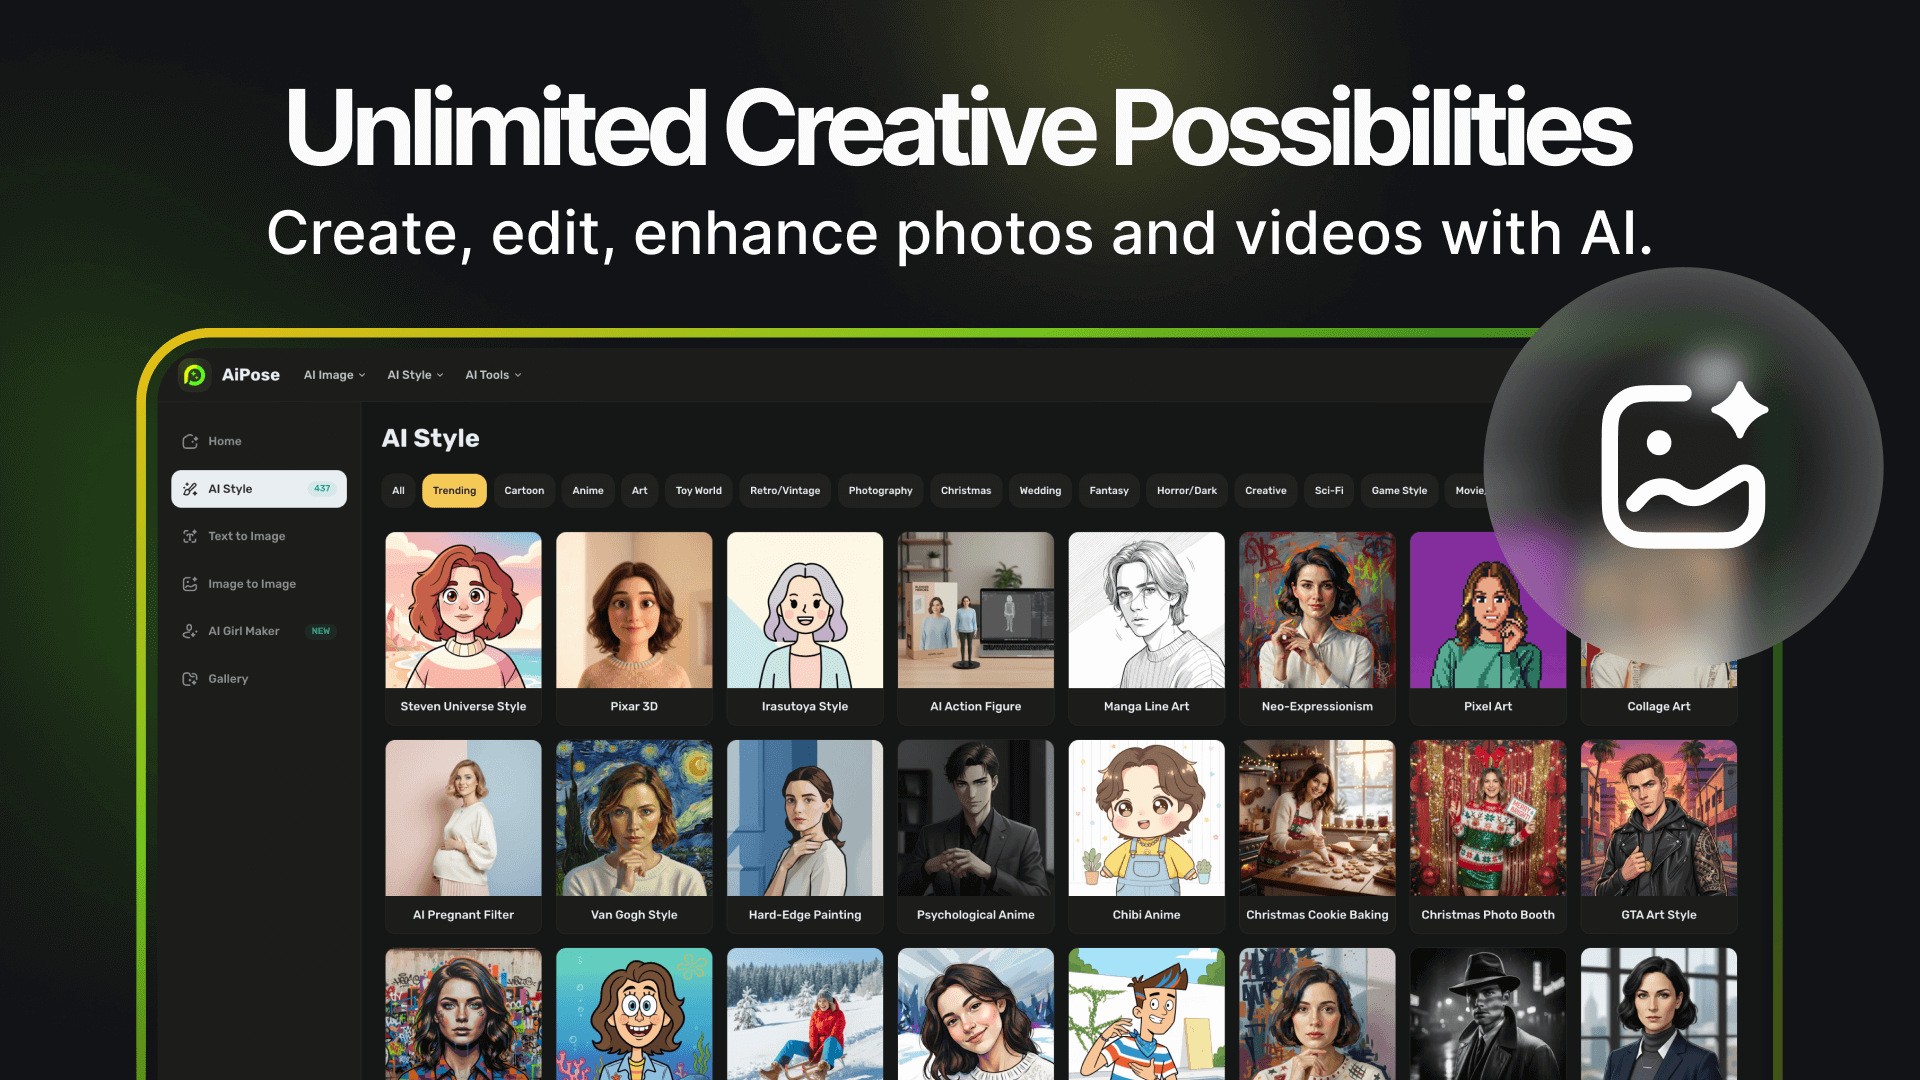
Task: Click the AI Girl Maker icon
Action: point(190,631)
